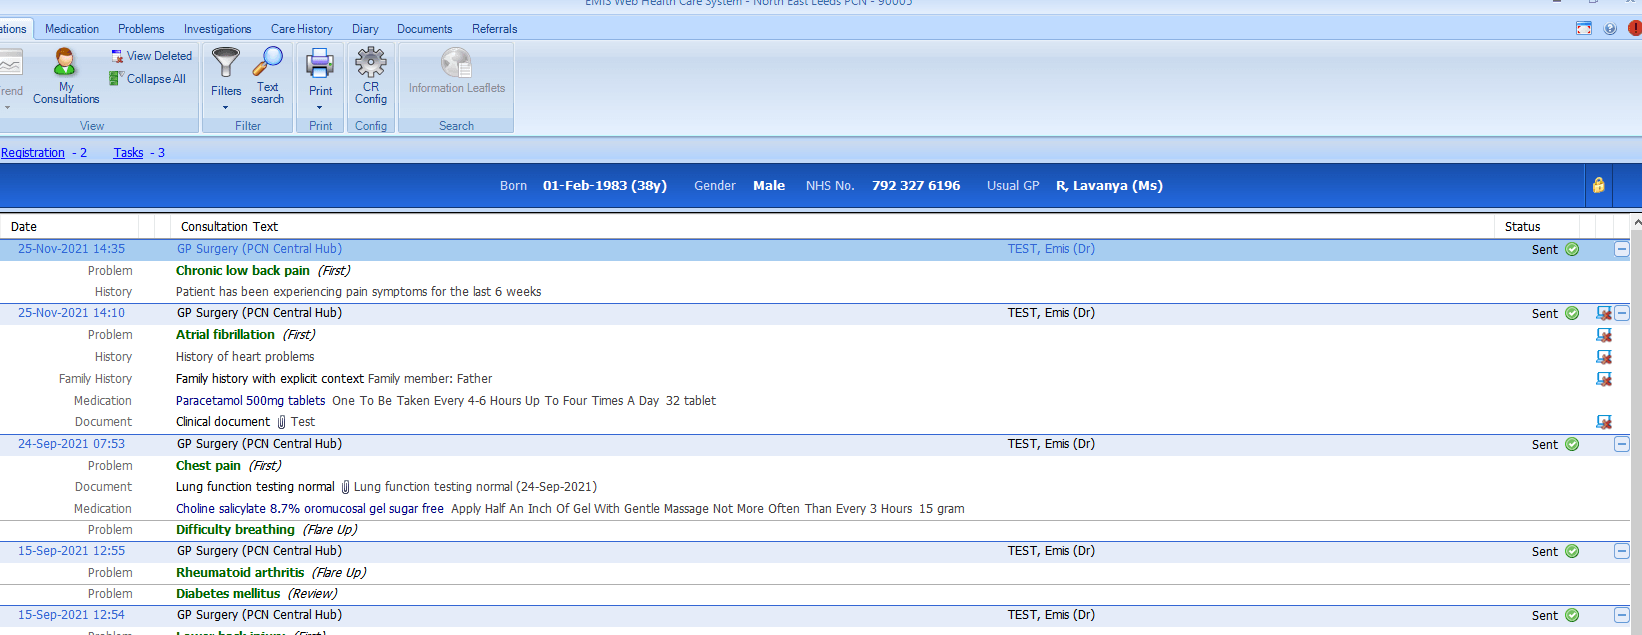Open Paracetamol 500mg tablets medication

(x=250, y=401)
